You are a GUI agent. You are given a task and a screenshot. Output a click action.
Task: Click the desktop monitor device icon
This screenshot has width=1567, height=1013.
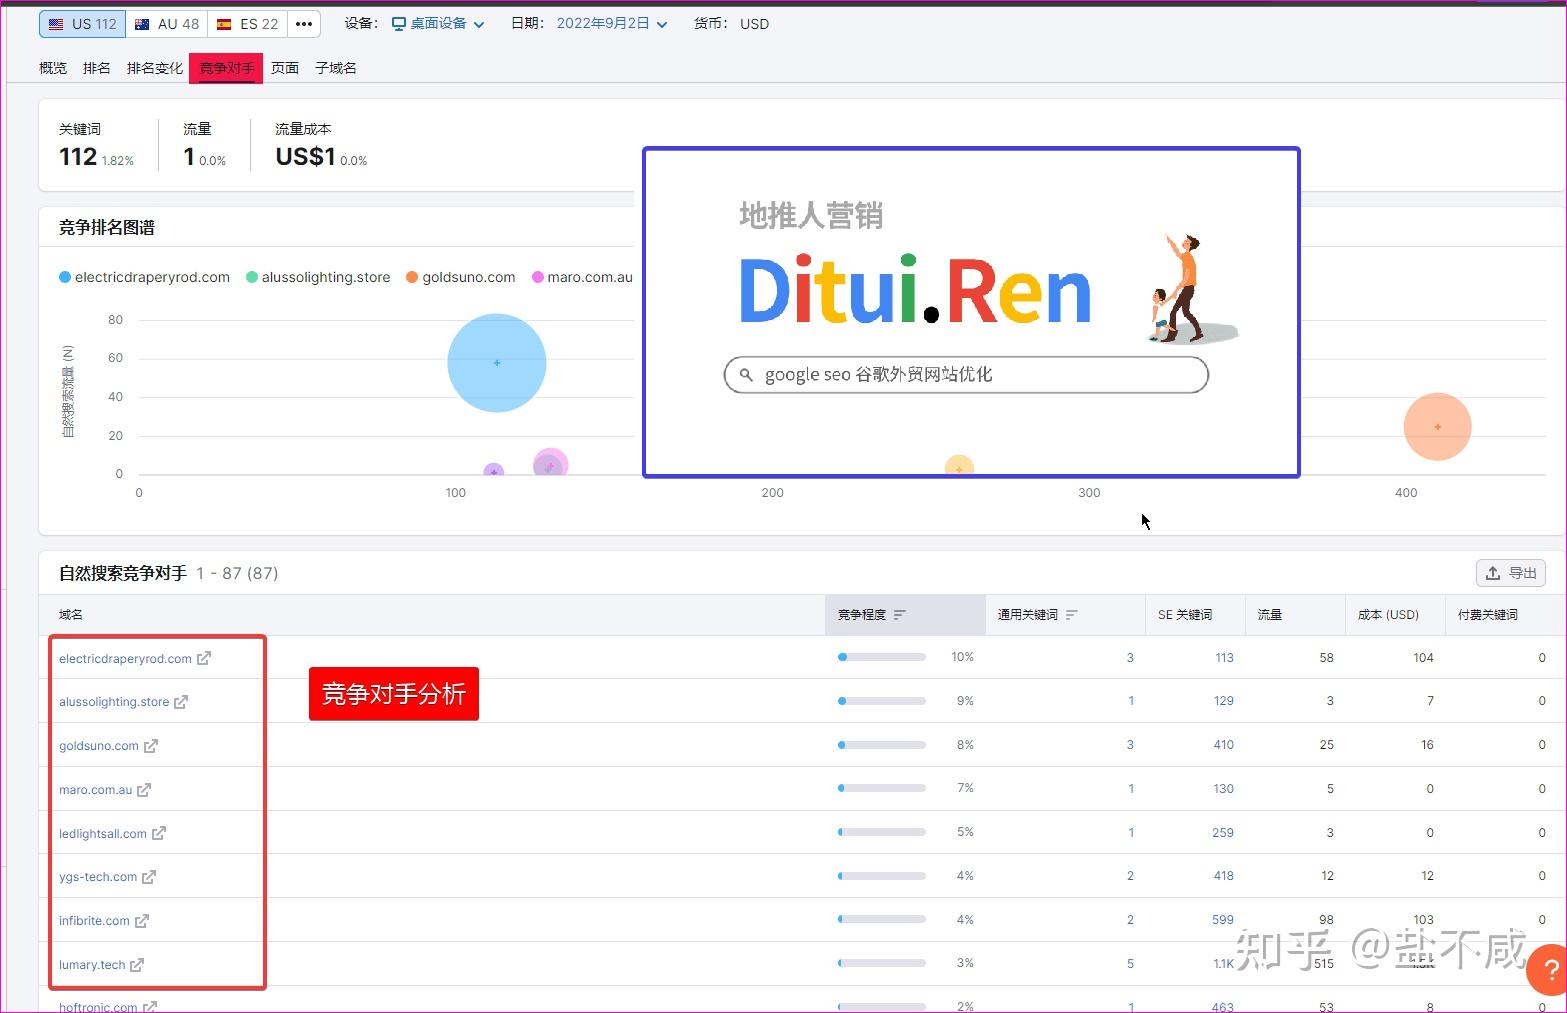(x=399, y=24)
